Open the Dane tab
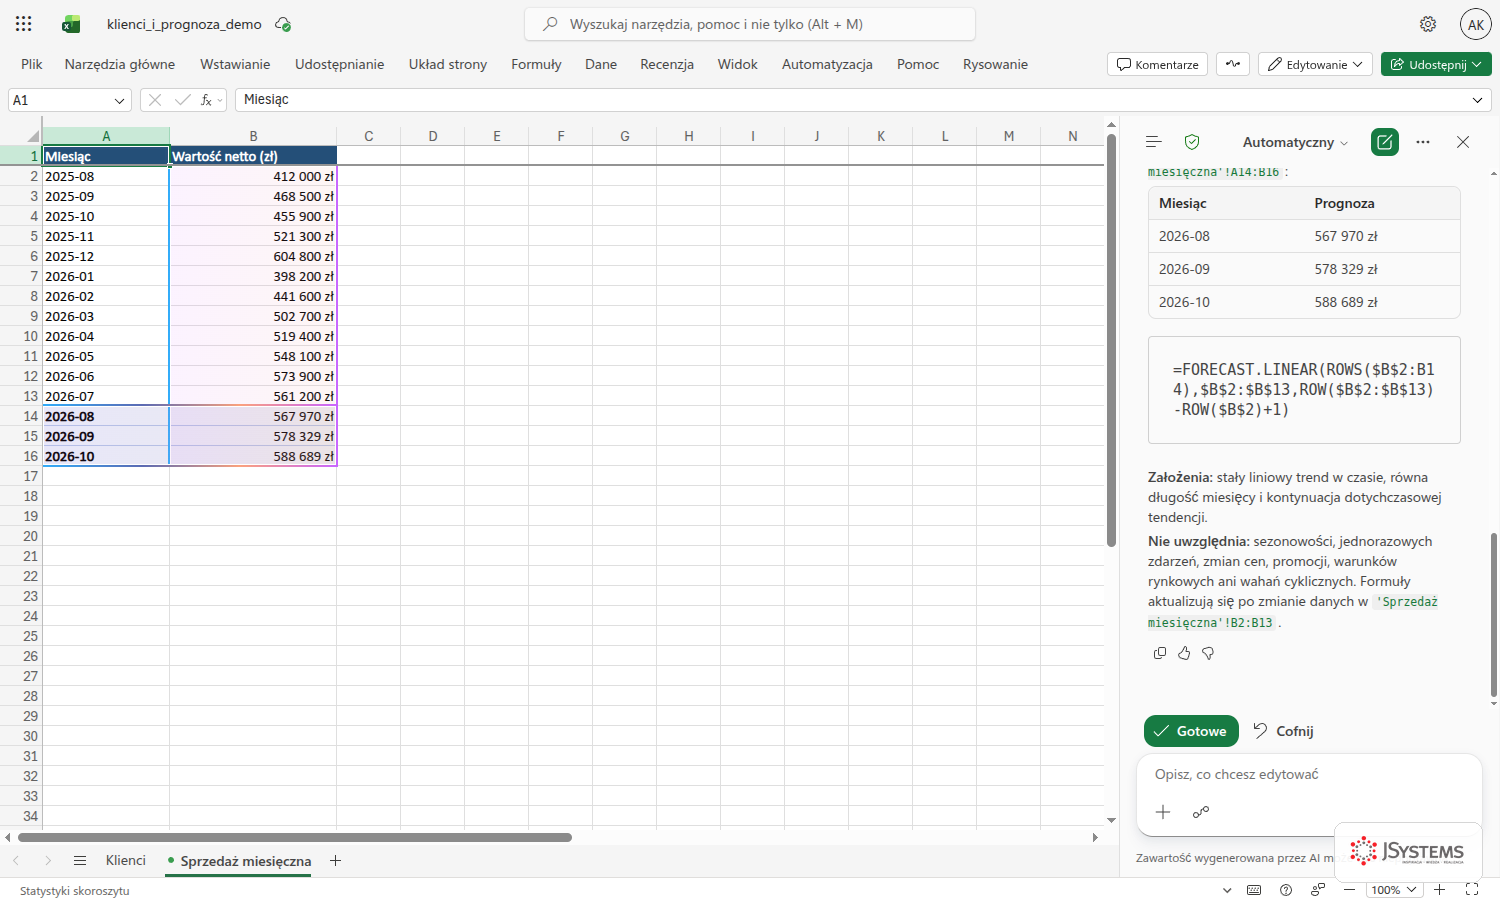 (601, 64)
